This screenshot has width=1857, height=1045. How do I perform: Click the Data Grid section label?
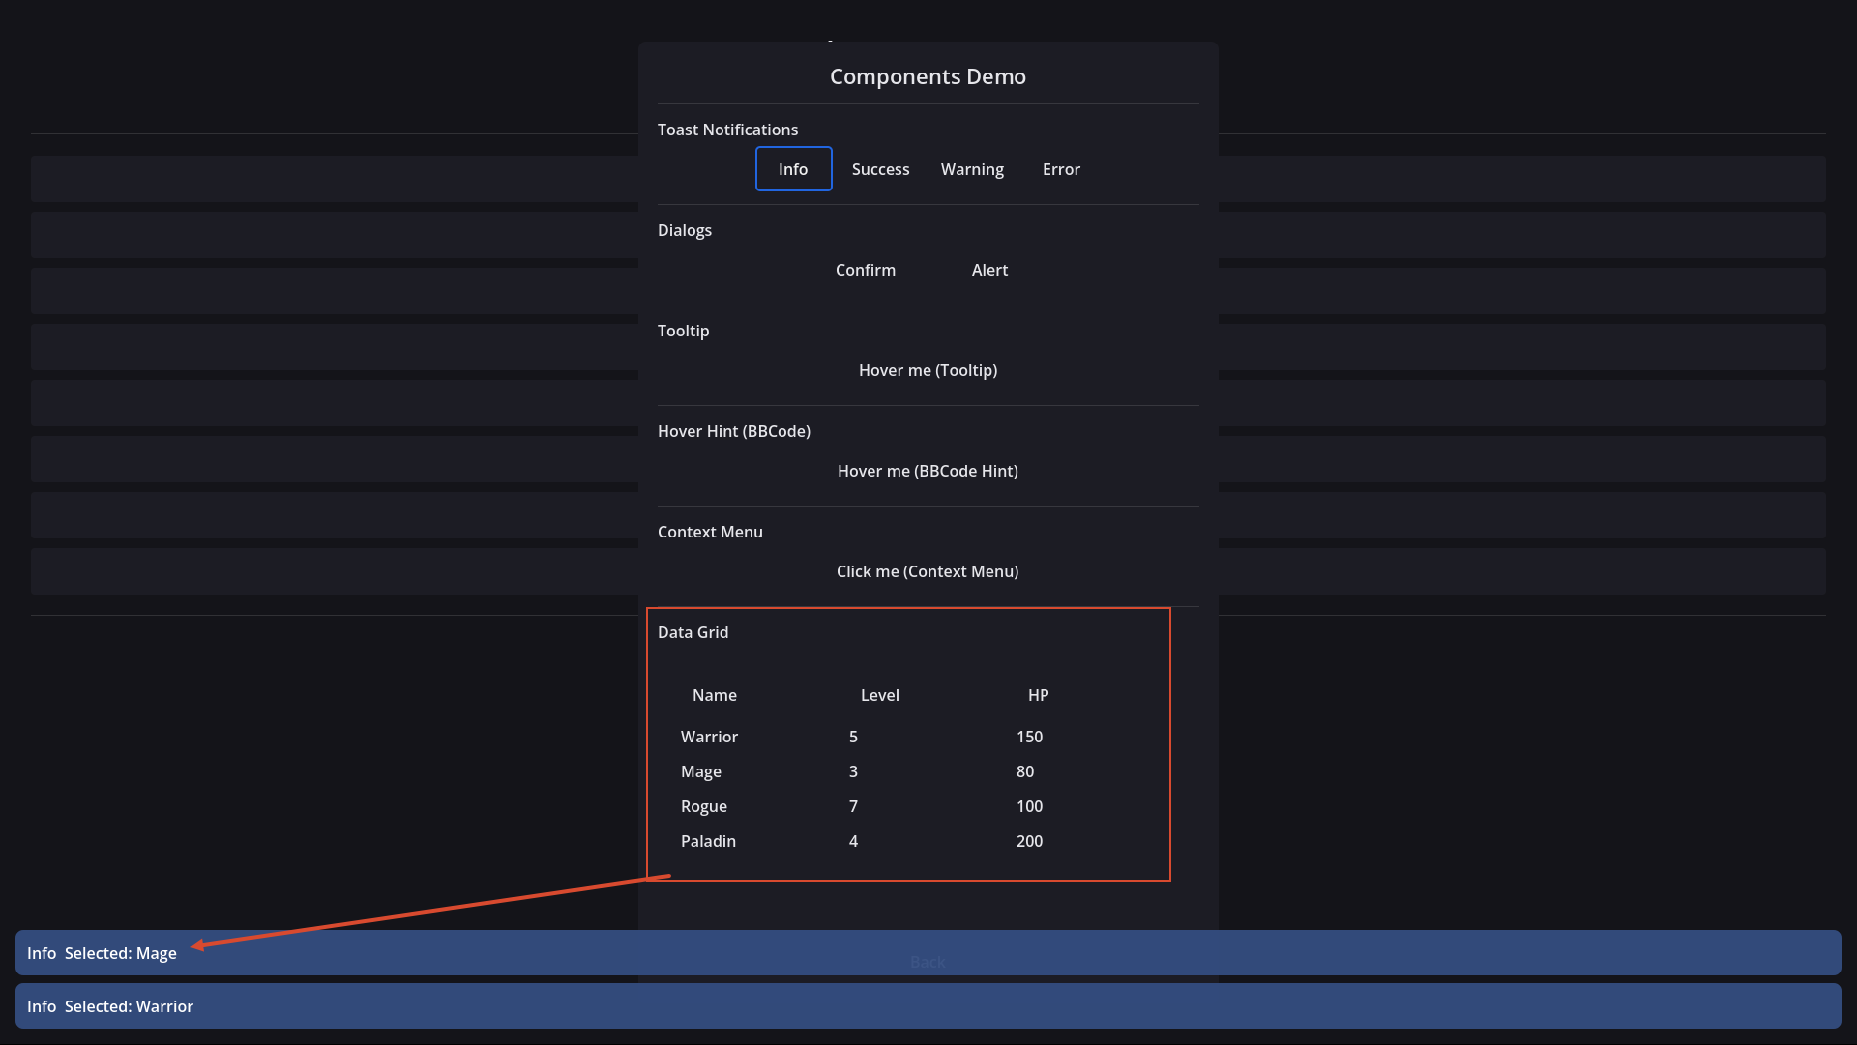click(x=693, y=632)
